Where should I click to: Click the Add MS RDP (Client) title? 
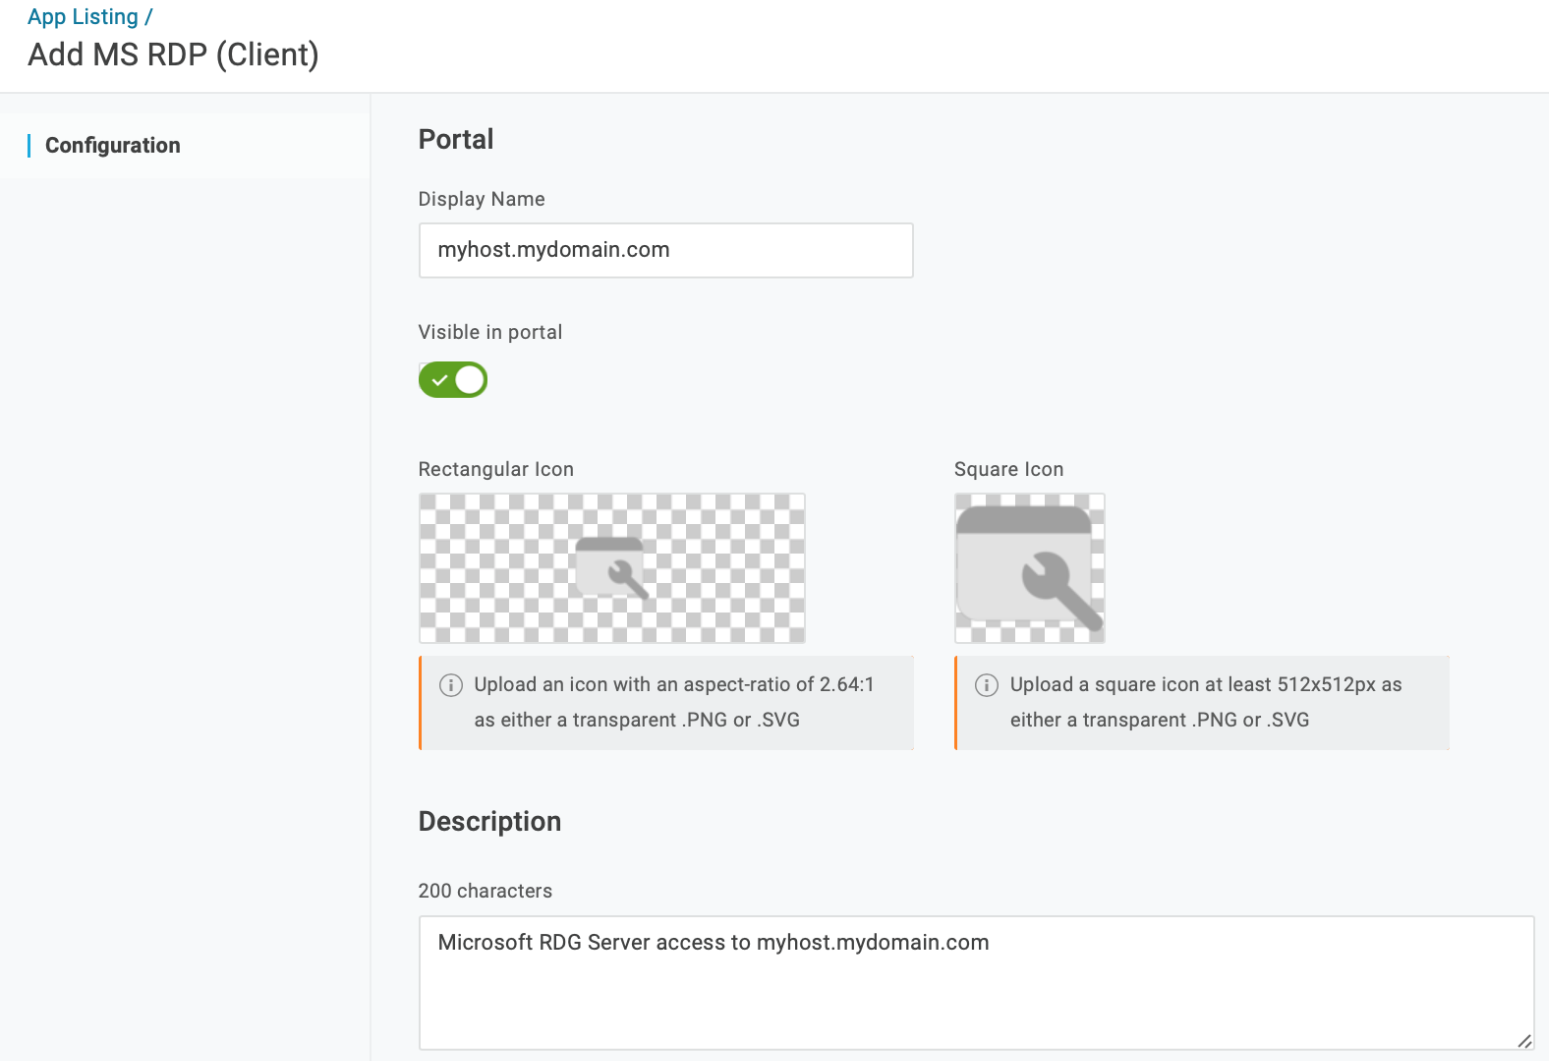pos(173,54)
